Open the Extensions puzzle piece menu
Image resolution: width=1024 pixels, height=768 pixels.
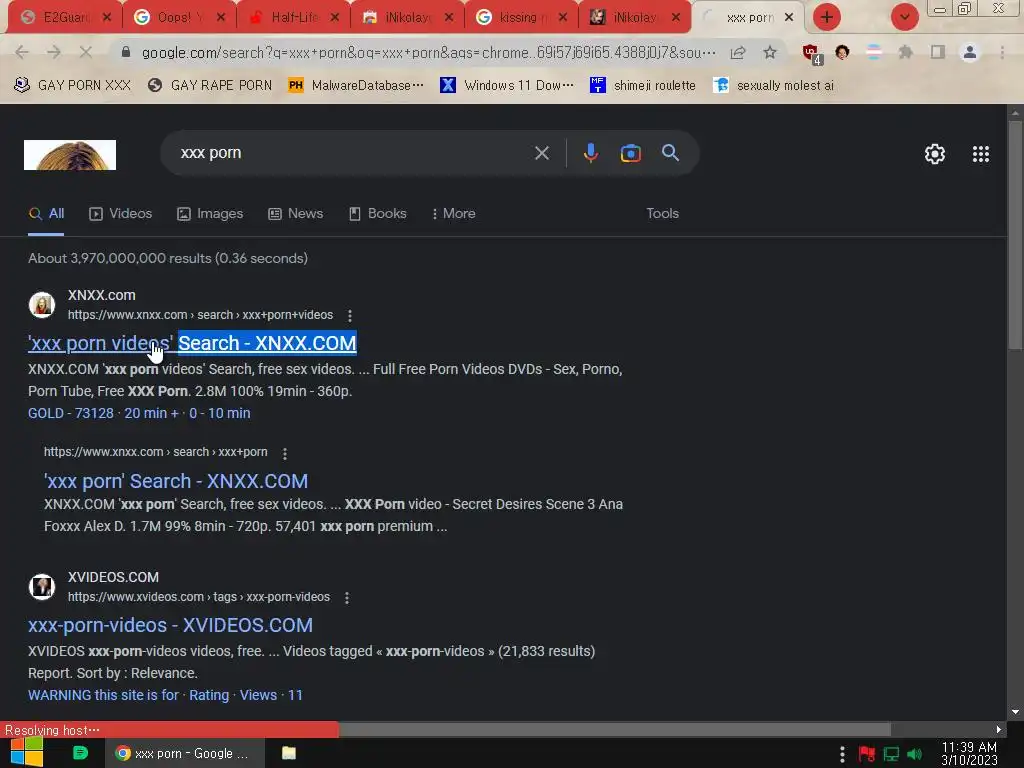[x=905, y=52]
